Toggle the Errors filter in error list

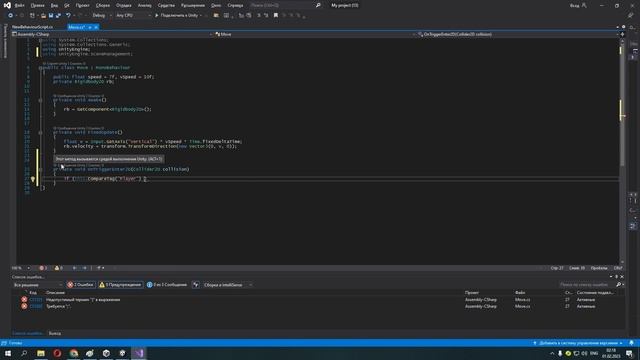tap(81, 285)
